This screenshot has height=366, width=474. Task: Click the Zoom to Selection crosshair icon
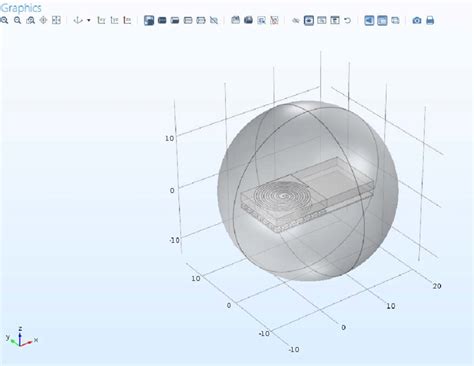point(43,20)
